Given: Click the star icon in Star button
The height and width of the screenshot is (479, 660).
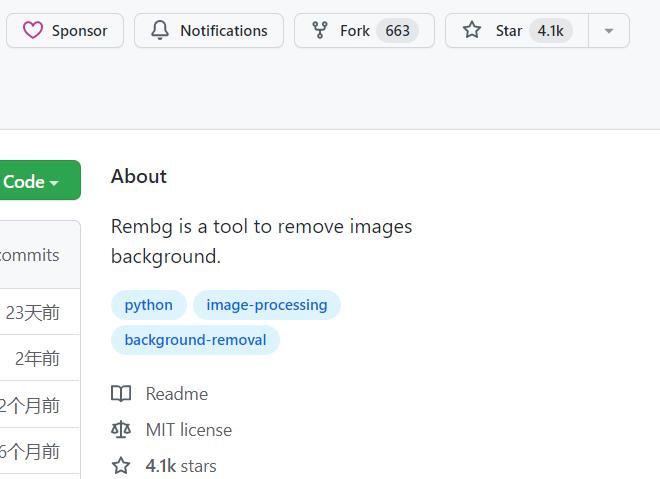Looking at the screenshot, I should [472, 31].
